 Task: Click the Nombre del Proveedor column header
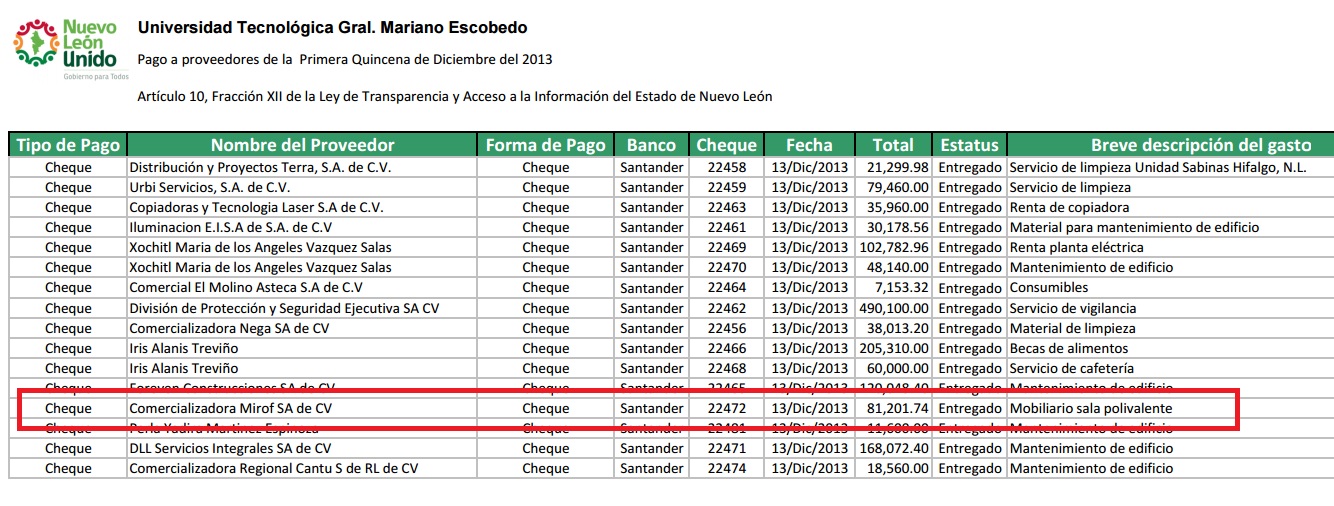(302, 145)
